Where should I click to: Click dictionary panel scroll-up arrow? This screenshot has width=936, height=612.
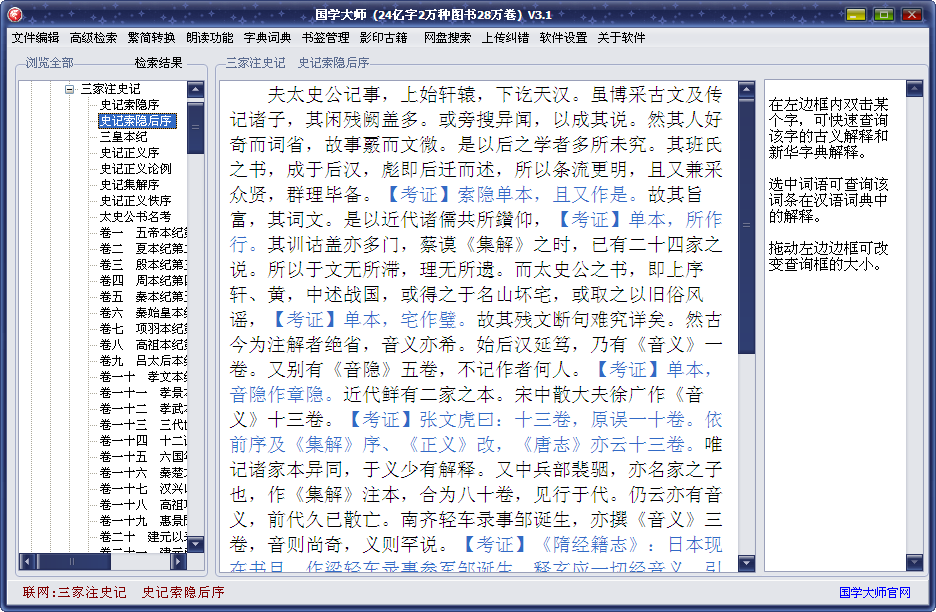[915, 89]
